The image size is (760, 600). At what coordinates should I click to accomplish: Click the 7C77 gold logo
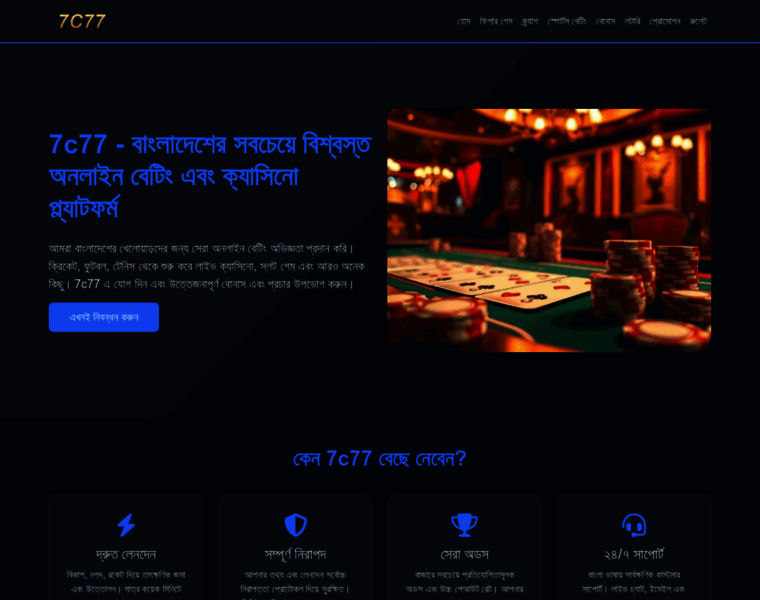(82, 21)
